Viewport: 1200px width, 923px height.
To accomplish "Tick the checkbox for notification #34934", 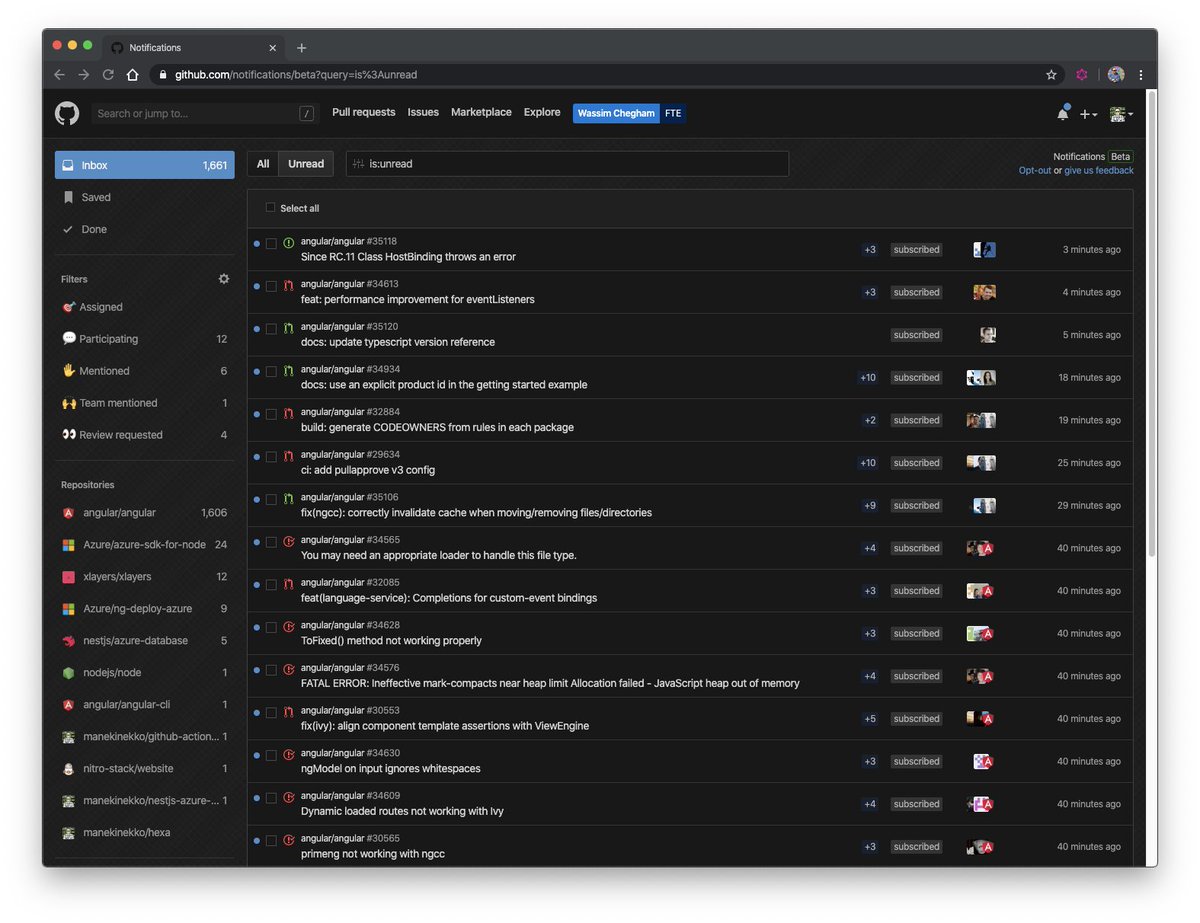I will click(x=271, y=372).
